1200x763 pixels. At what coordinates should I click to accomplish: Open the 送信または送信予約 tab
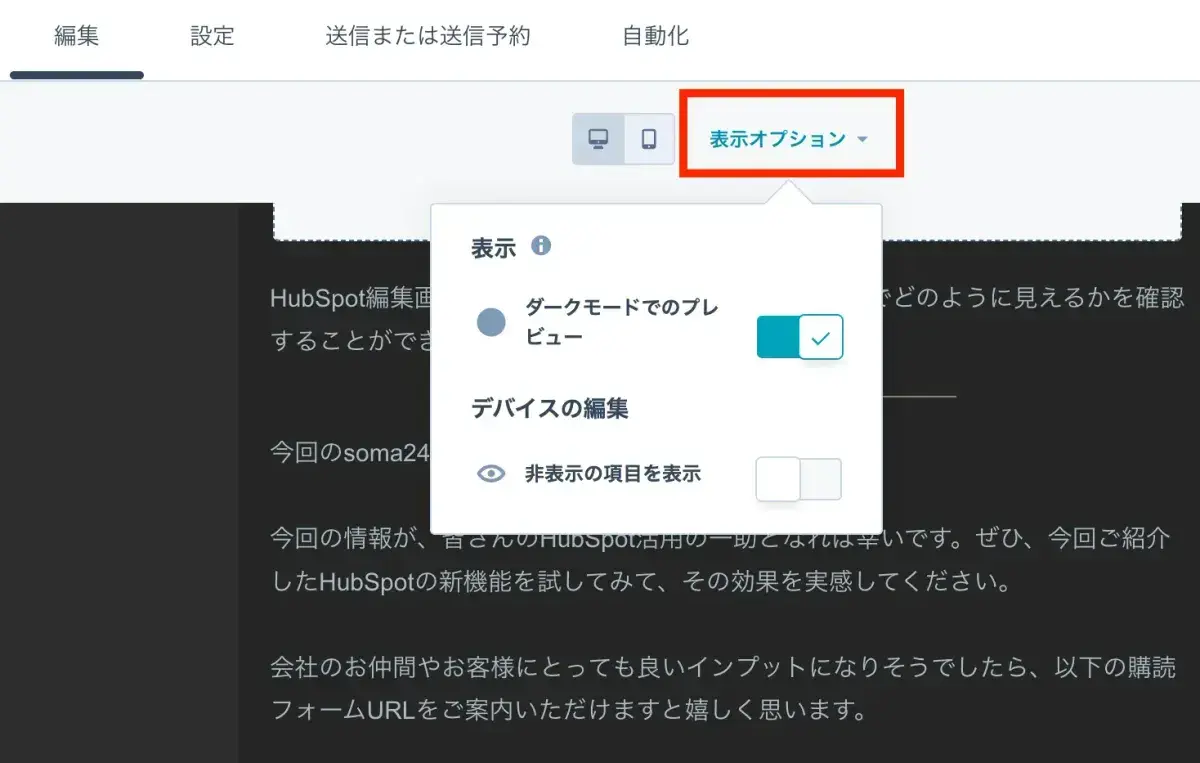427,37
